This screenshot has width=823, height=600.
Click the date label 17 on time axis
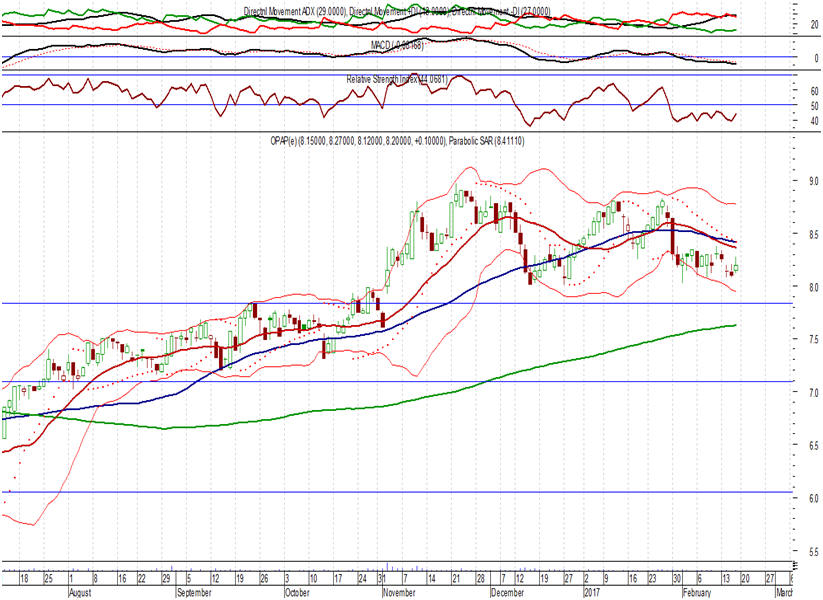339,578
